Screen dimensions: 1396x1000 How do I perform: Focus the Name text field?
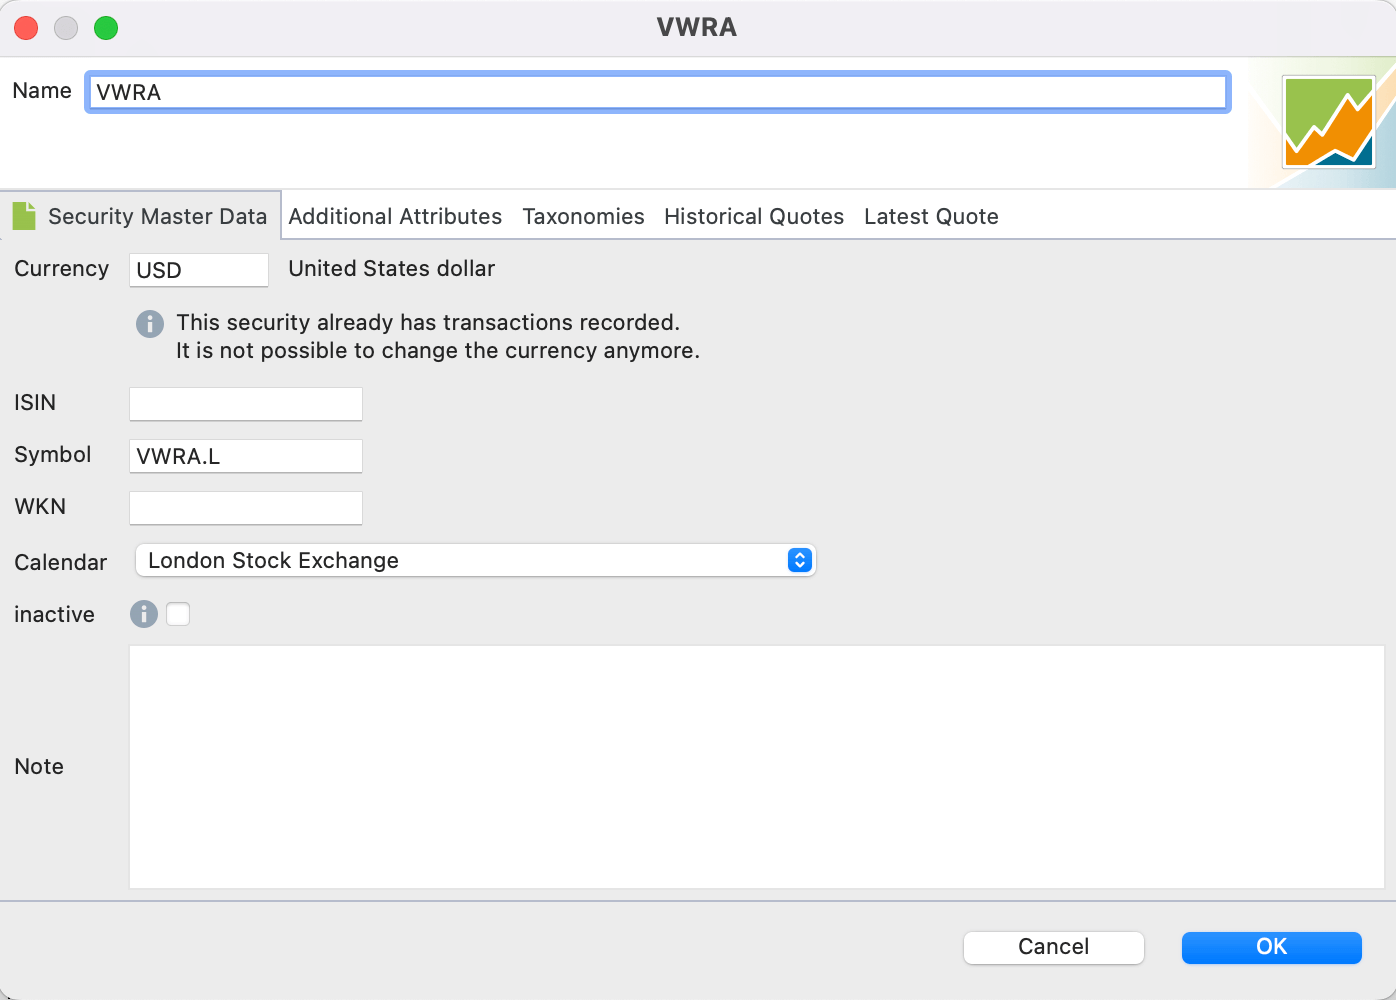coord(658,92)
